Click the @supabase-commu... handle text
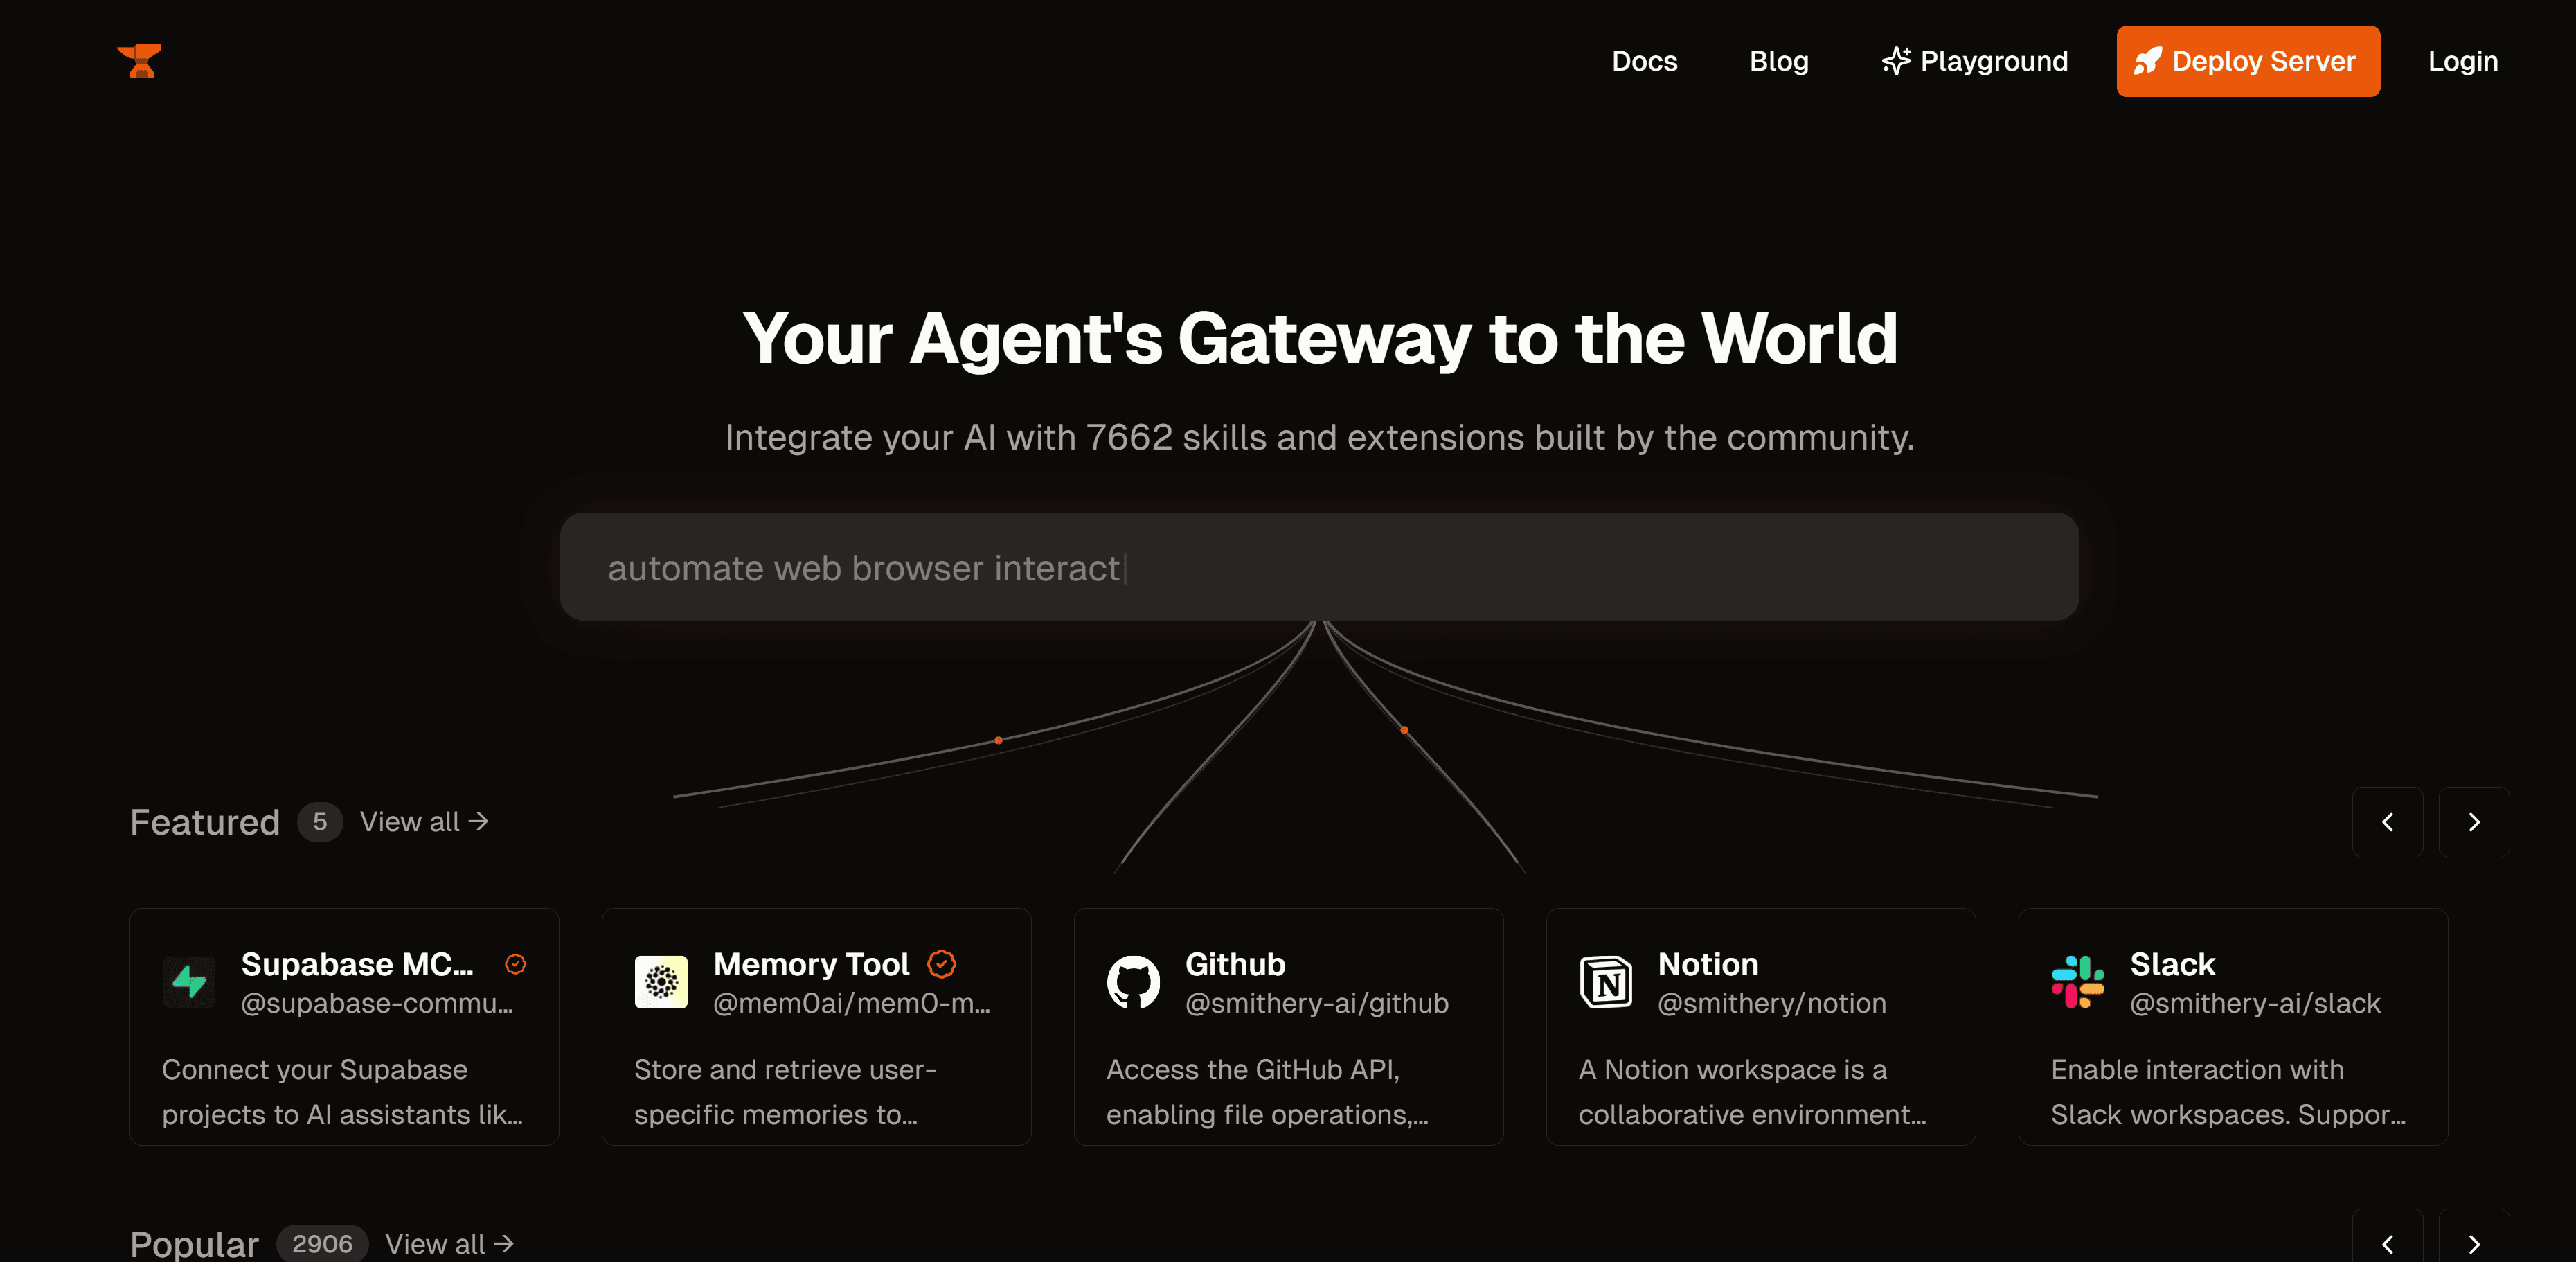2576x1262 pixels. coord(377,1003)
